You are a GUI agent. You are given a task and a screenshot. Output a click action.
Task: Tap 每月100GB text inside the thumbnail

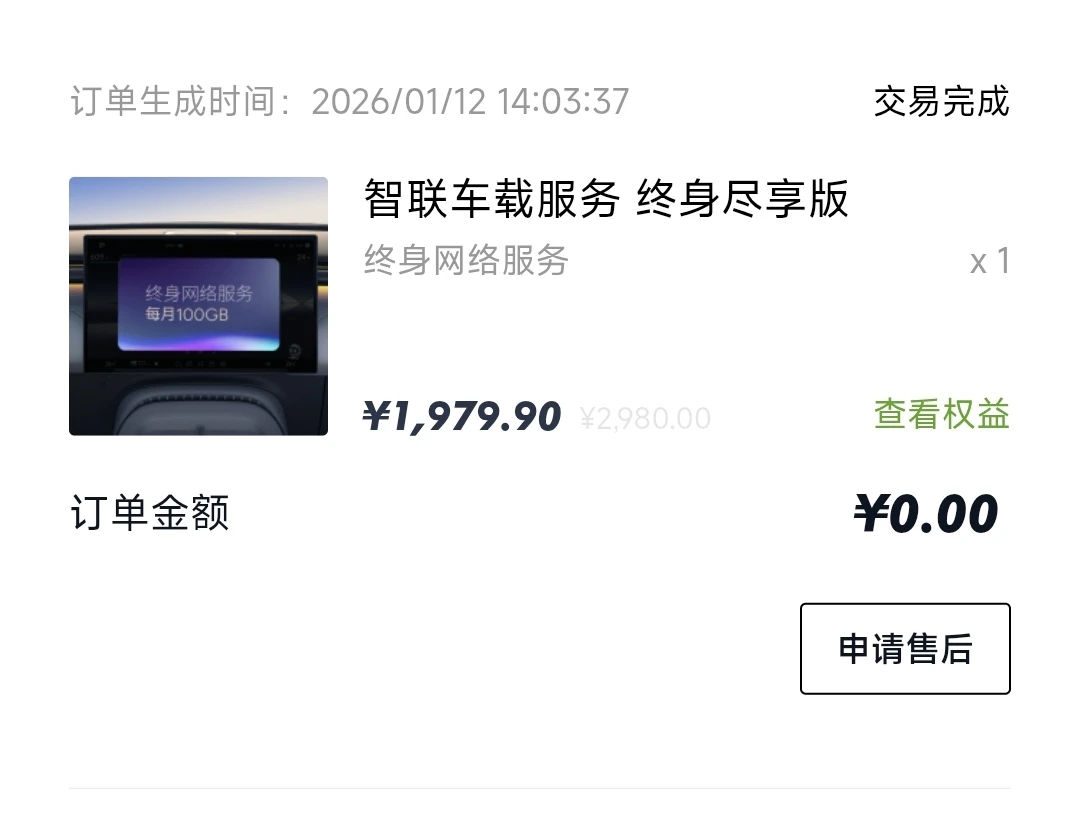point(186,315)
